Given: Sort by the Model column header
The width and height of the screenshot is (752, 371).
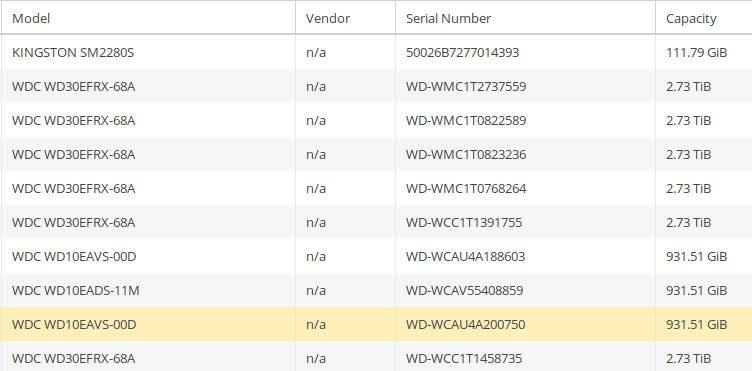Looking at the screenshot, I should pyautogui.click(x=148, y=18).
